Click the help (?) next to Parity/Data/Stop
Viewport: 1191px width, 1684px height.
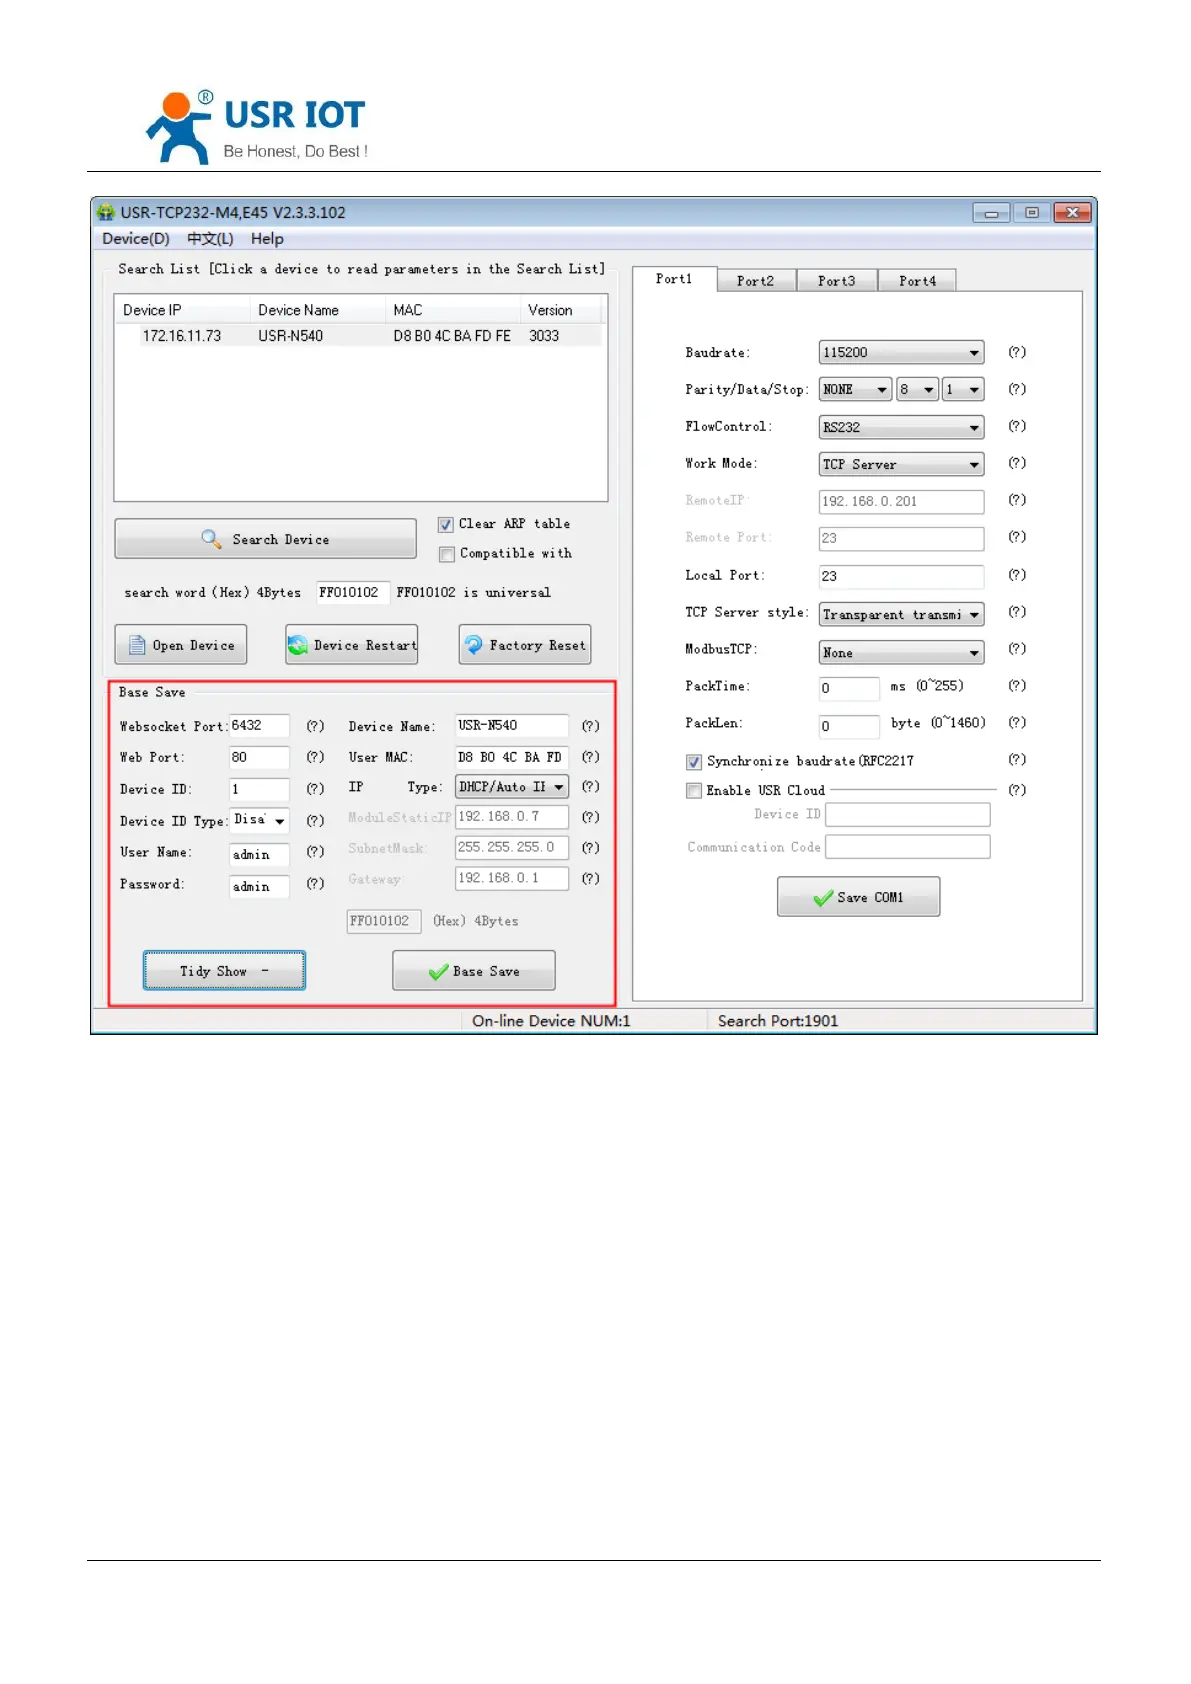click(x=1017, y=389)
